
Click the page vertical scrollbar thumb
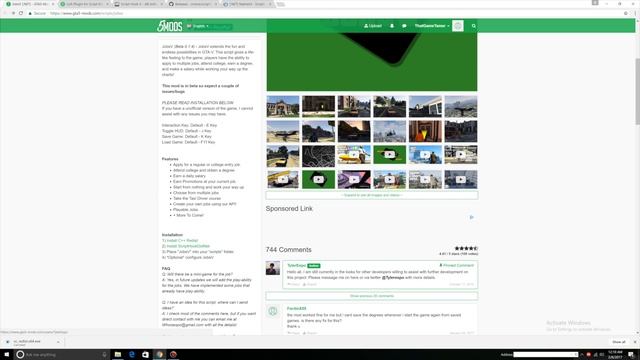(x=637, y=92)
